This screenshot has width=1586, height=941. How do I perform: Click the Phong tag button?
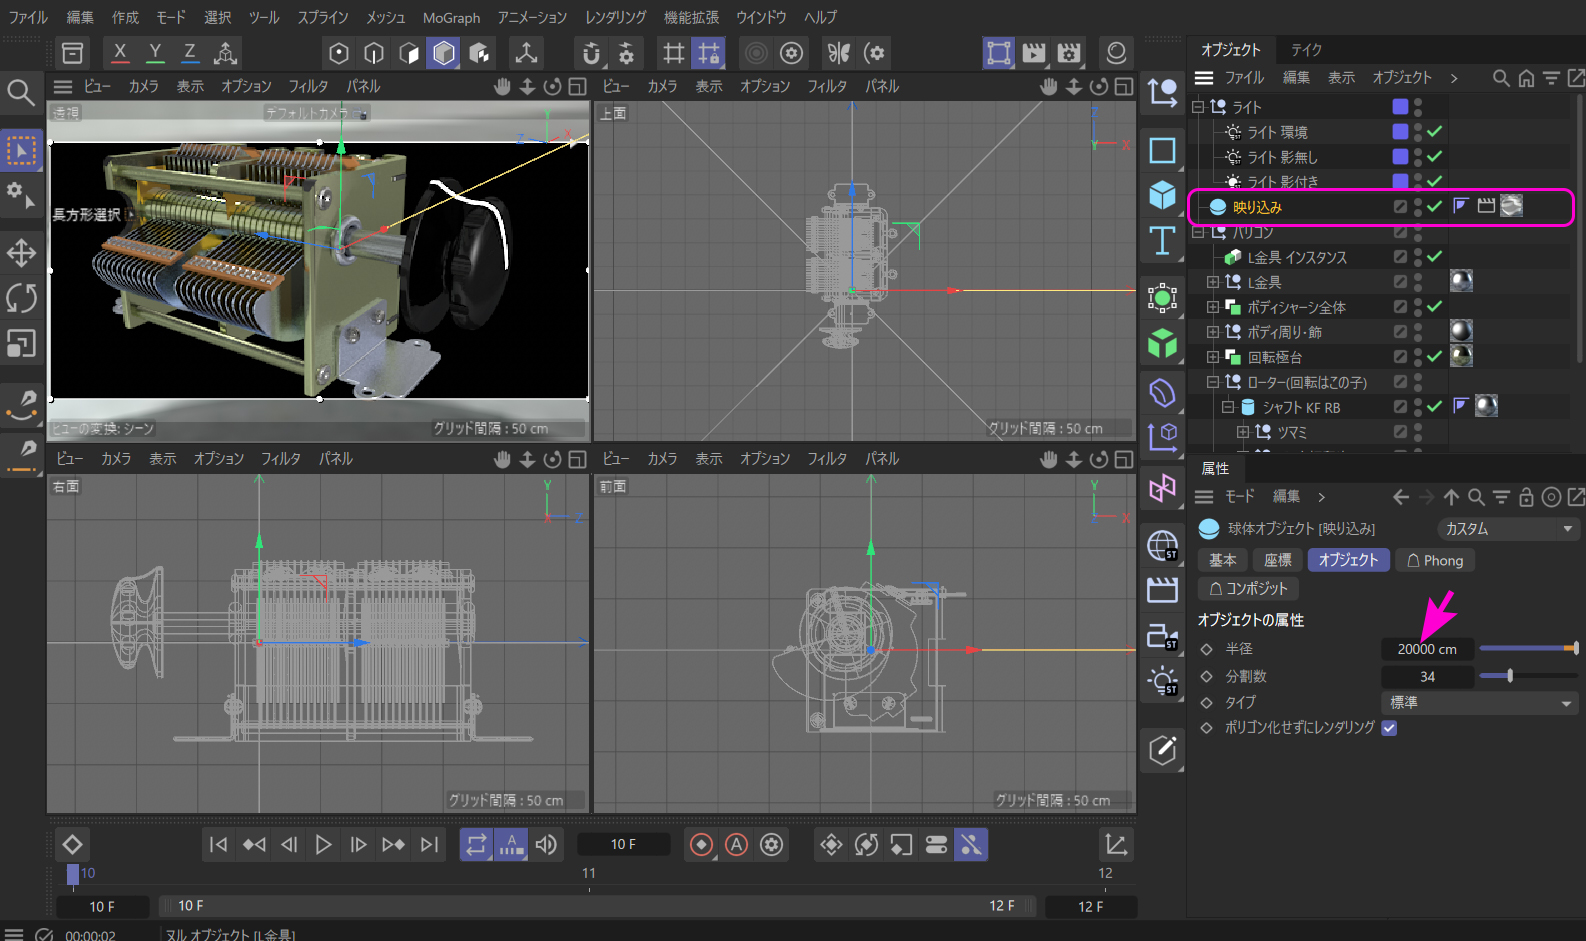pos(1435,561)
